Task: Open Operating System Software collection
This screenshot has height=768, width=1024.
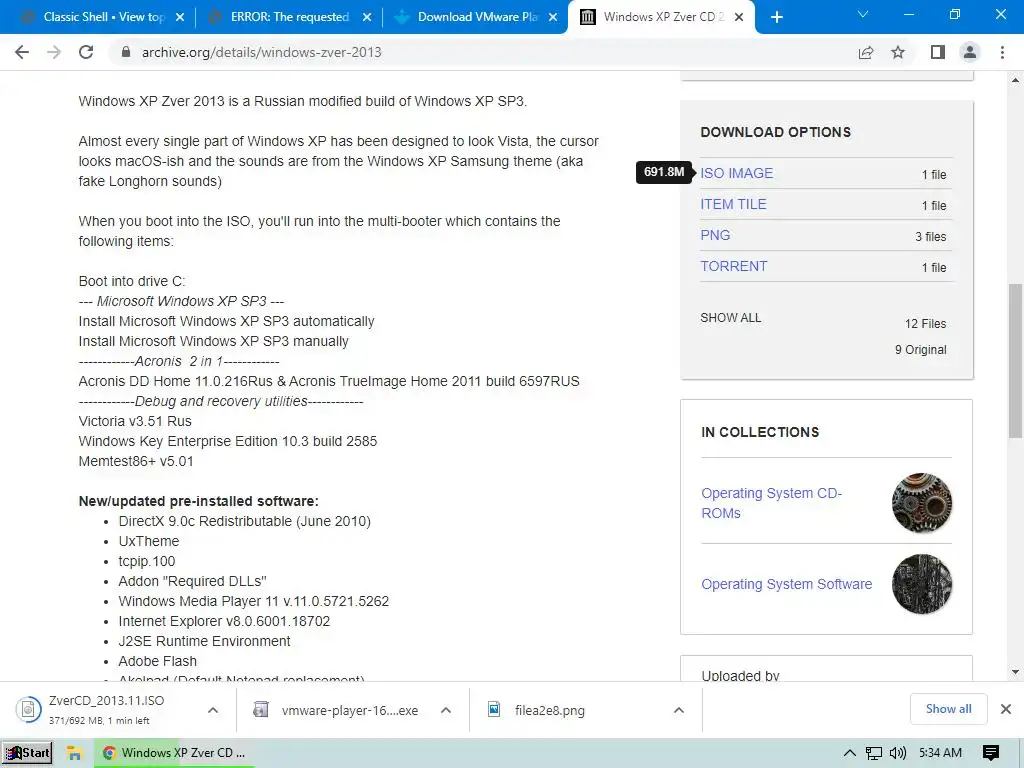Action: pos(786,584)
